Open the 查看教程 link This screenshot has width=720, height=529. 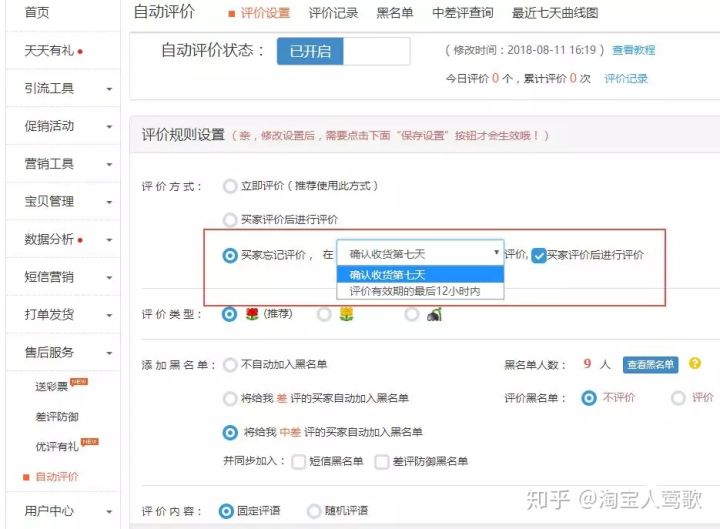[633, 50]
